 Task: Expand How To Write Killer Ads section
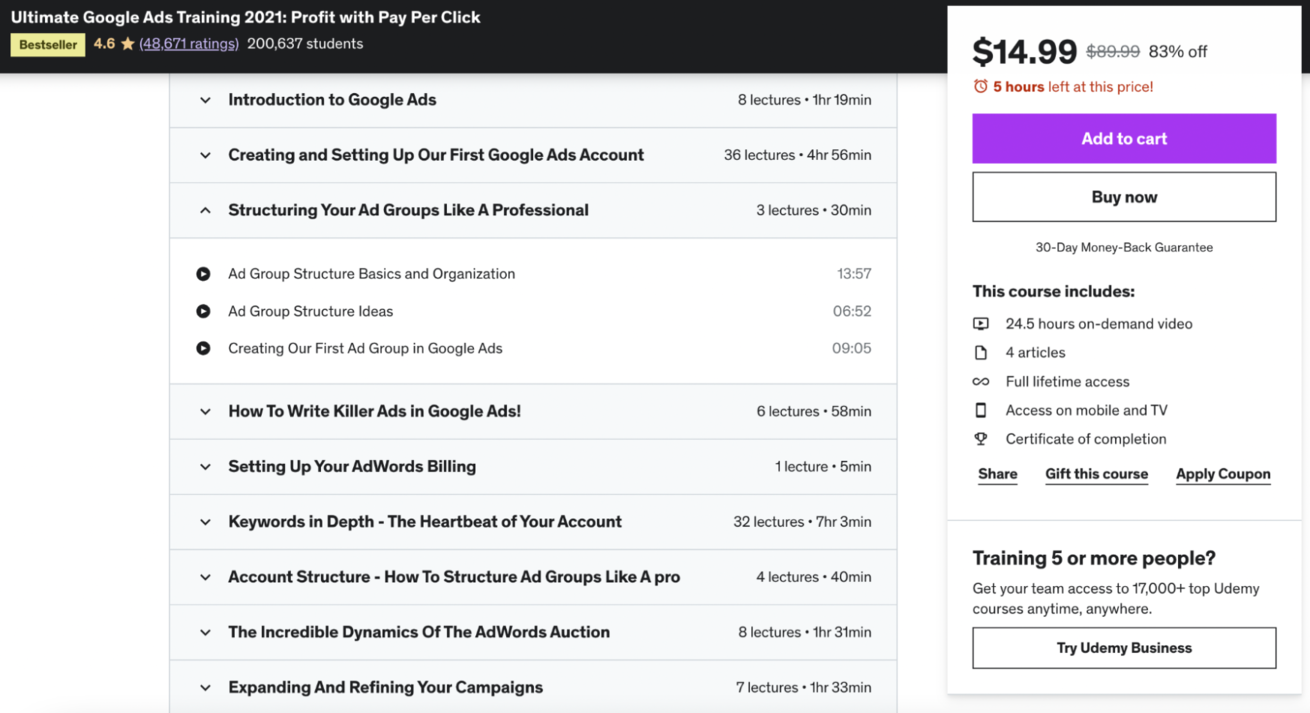point(205,411)
